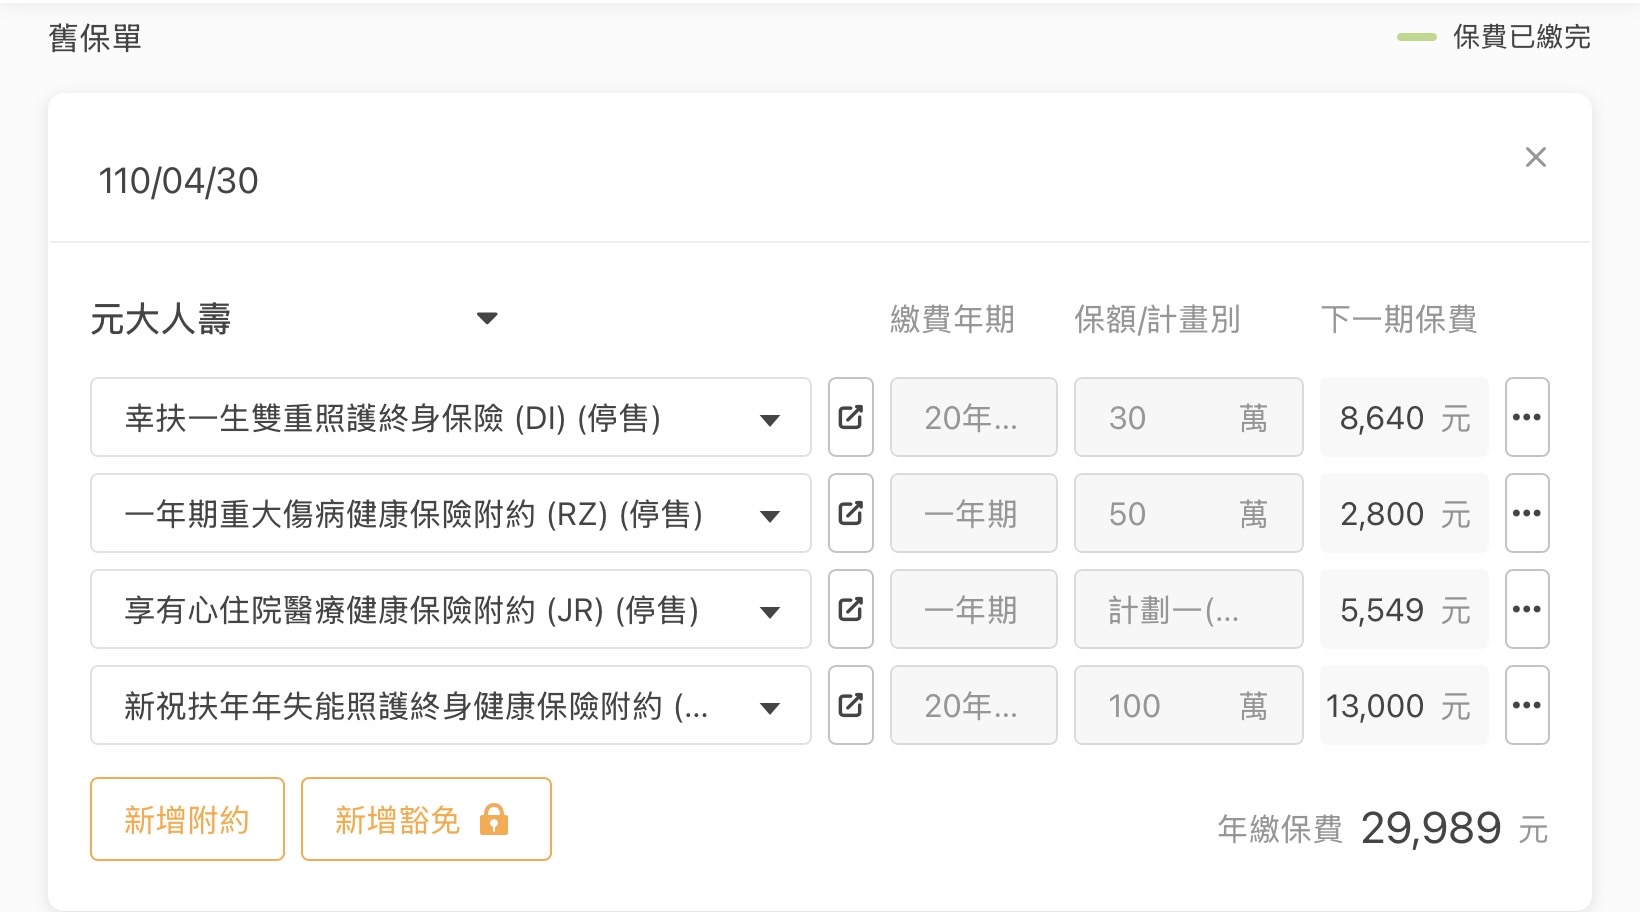Click the 110/04/30 policy date field

point(179,181)
